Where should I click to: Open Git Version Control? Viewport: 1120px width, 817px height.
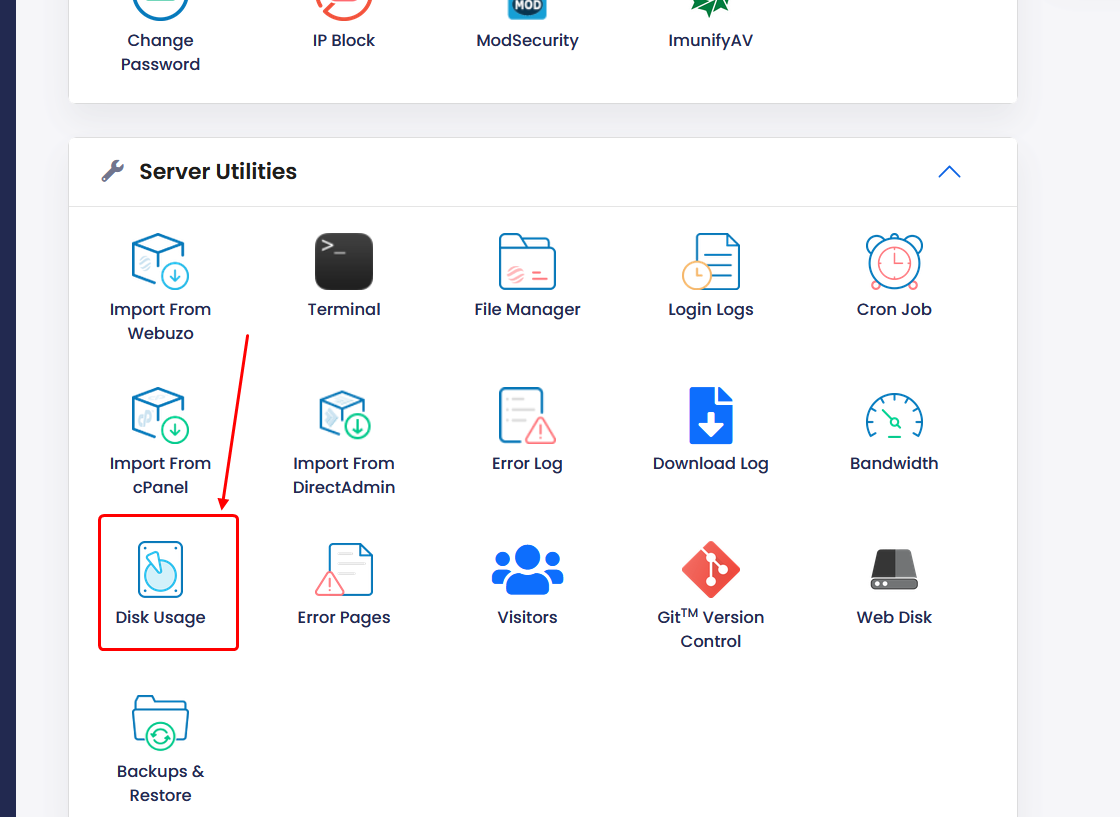pyautogui.click(x=710, y=570)
